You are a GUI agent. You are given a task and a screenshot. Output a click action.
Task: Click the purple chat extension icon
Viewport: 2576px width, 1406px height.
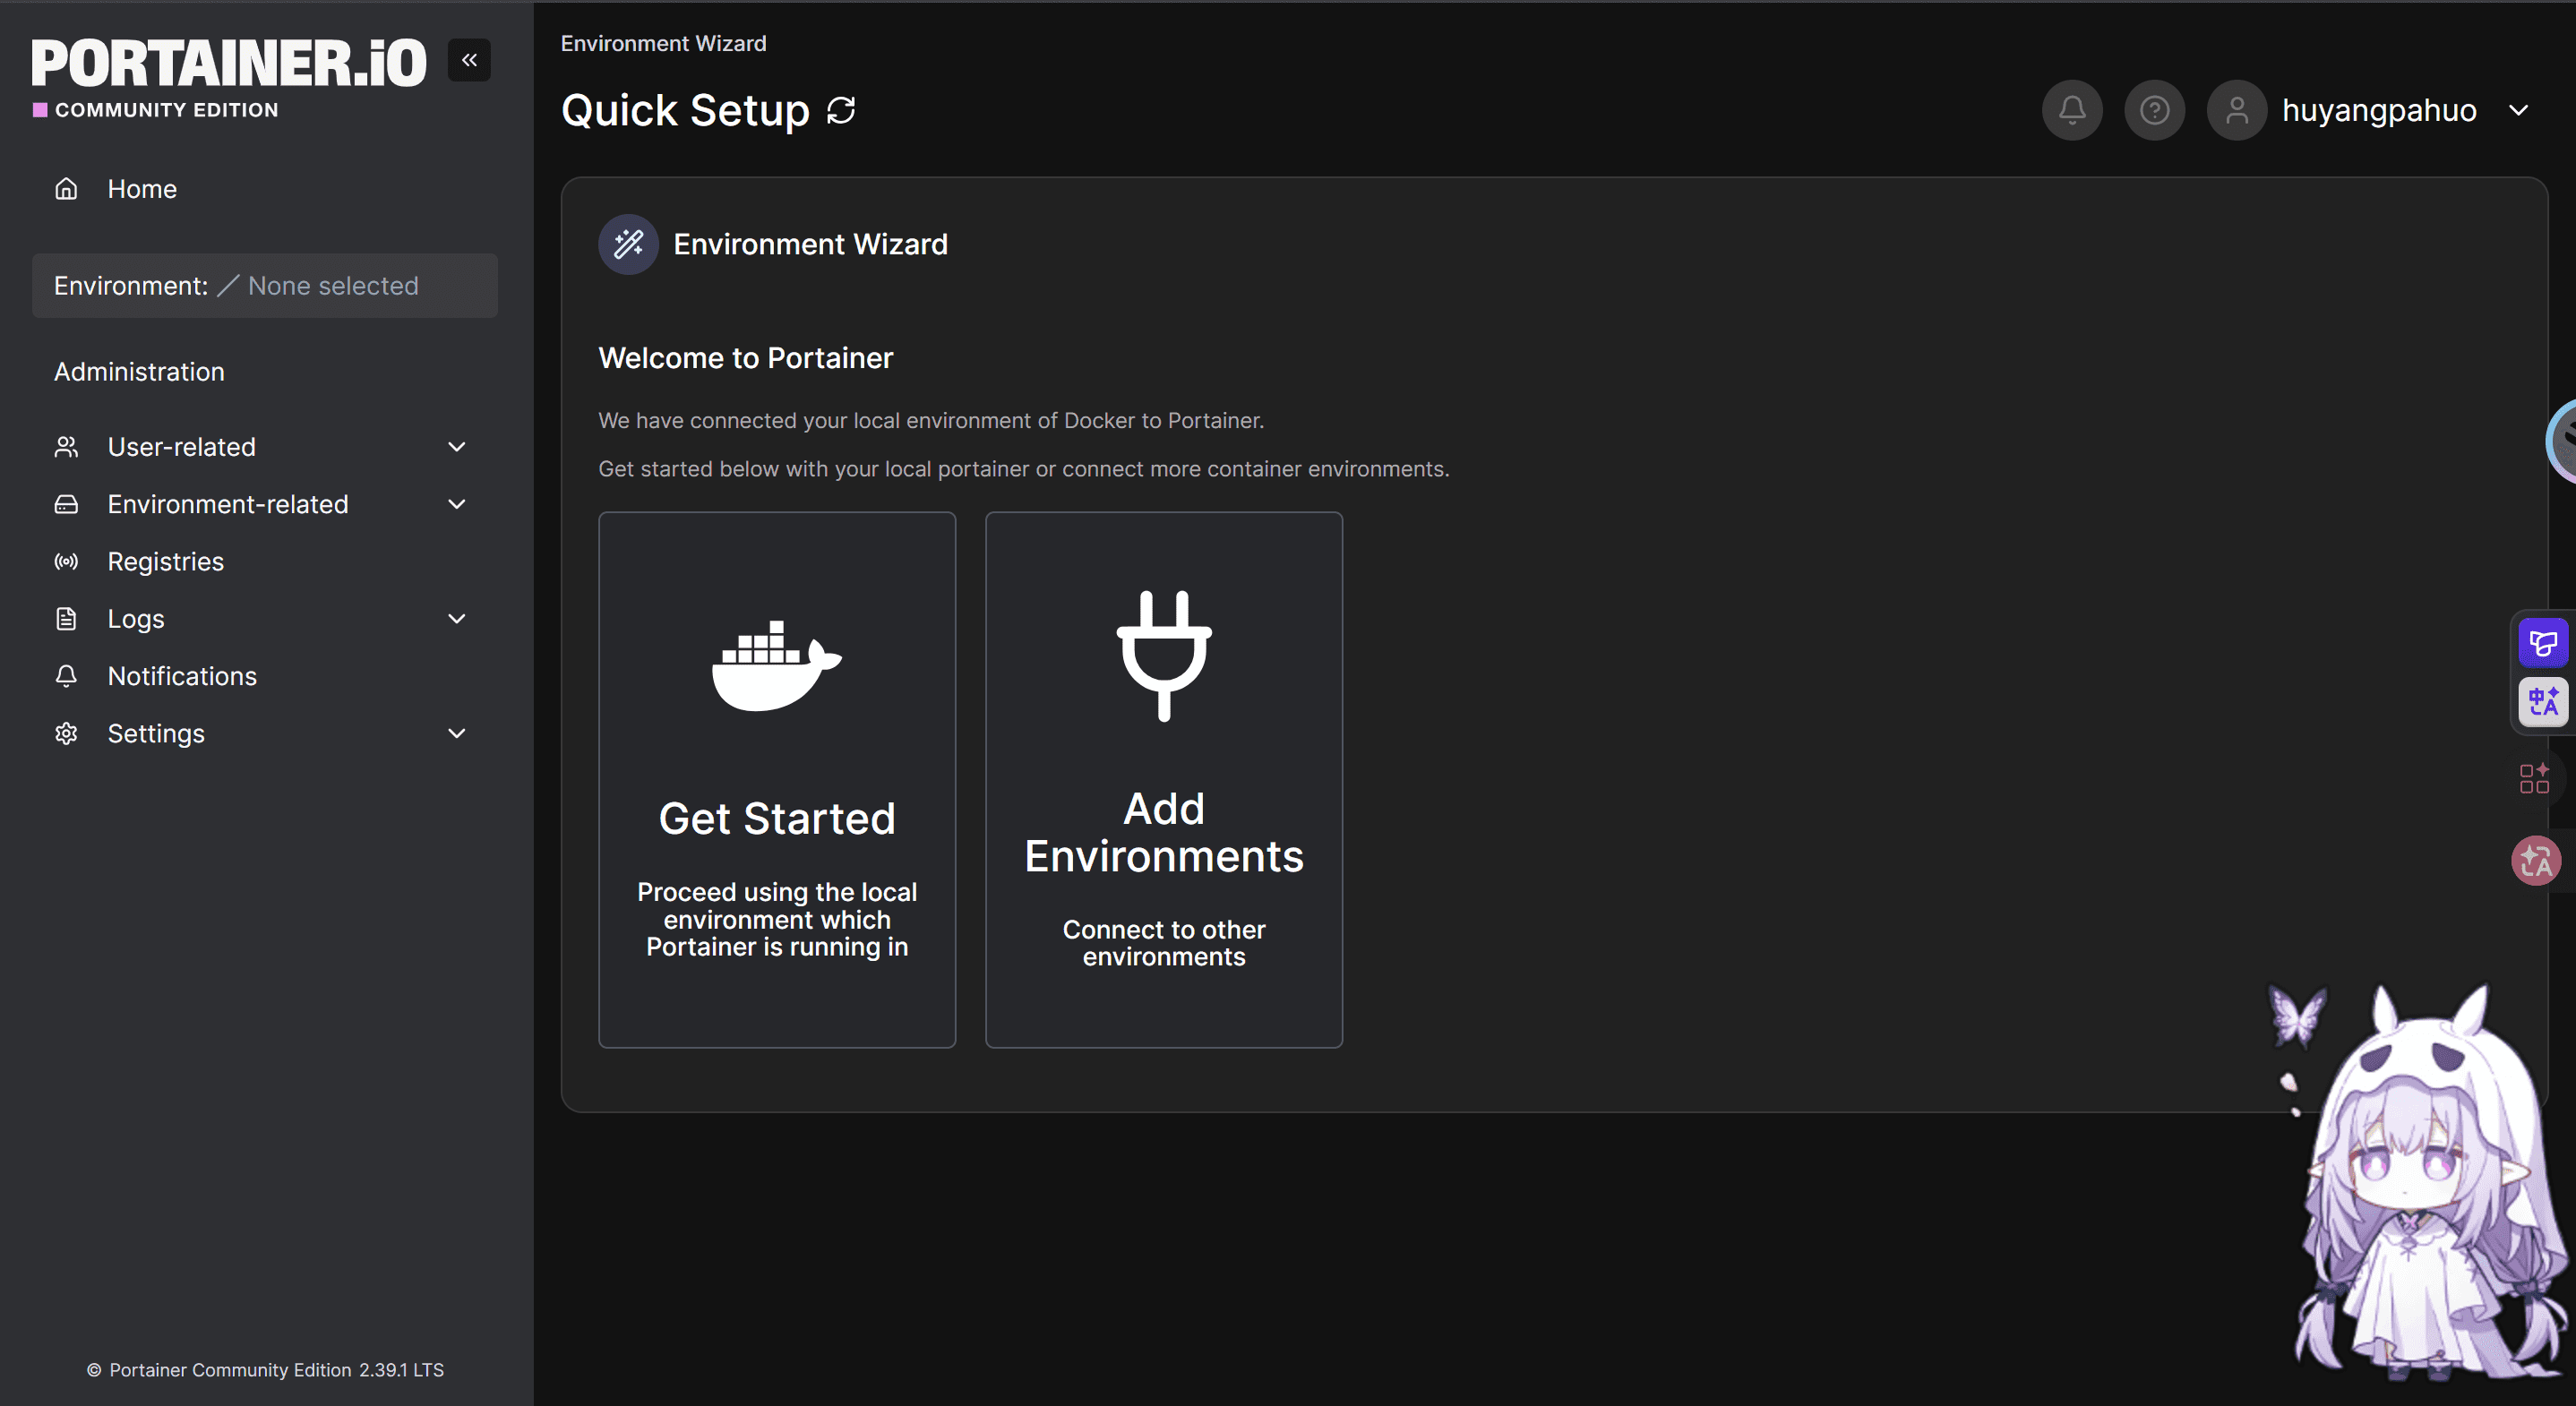coord(2542,643)
